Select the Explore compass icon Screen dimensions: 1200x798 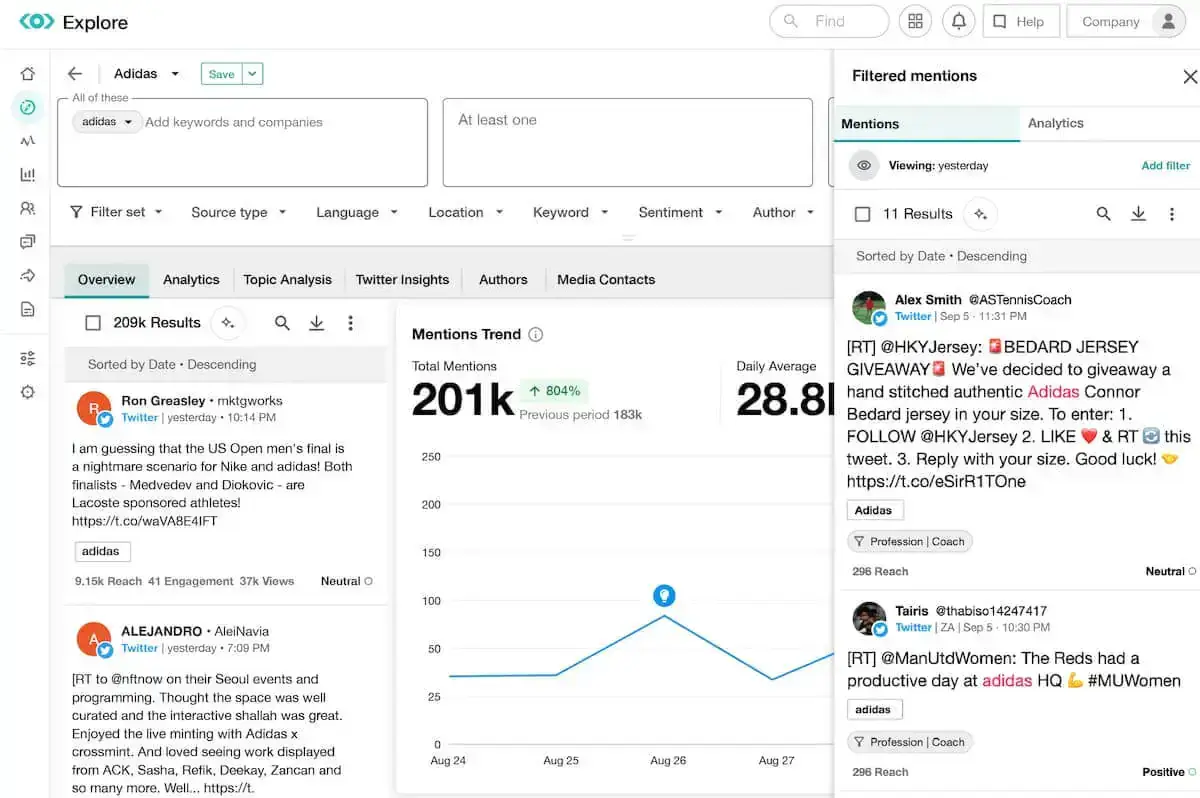[27, 107]
